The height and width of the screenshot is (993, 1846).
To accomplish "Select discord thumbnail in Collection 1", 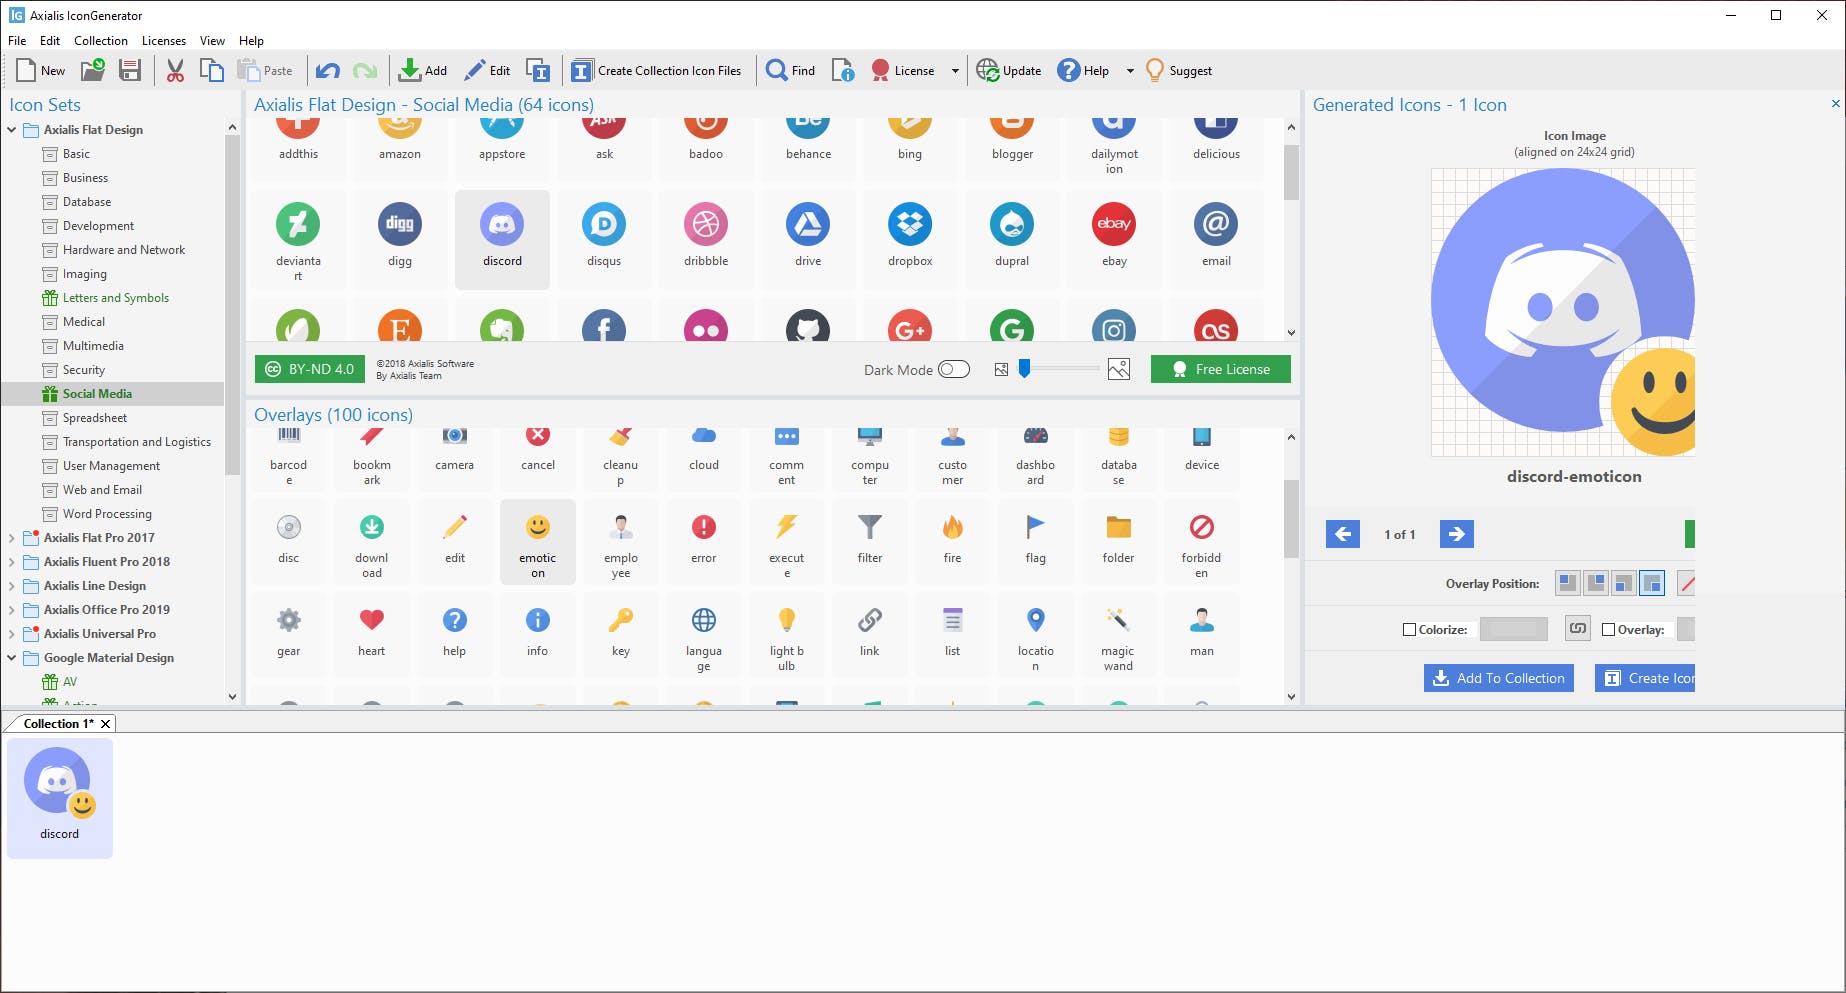I will click(x=60, y=797).
